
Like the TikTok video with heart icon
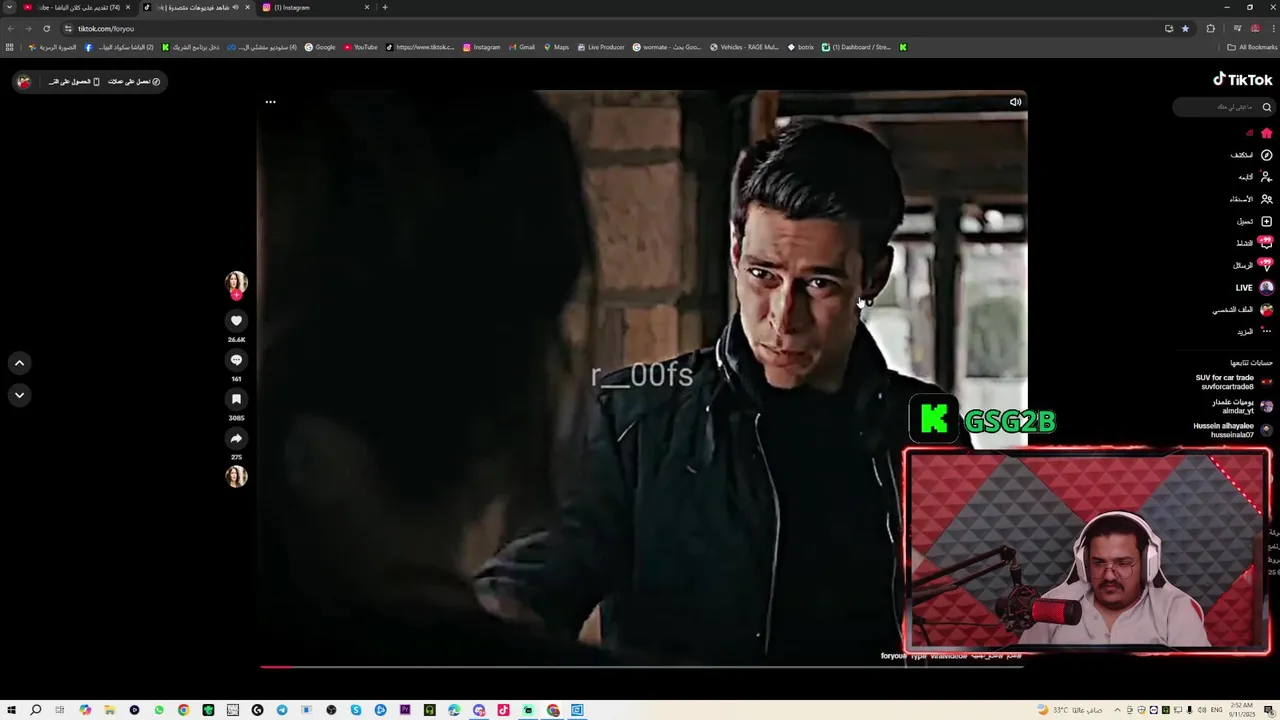236,321
